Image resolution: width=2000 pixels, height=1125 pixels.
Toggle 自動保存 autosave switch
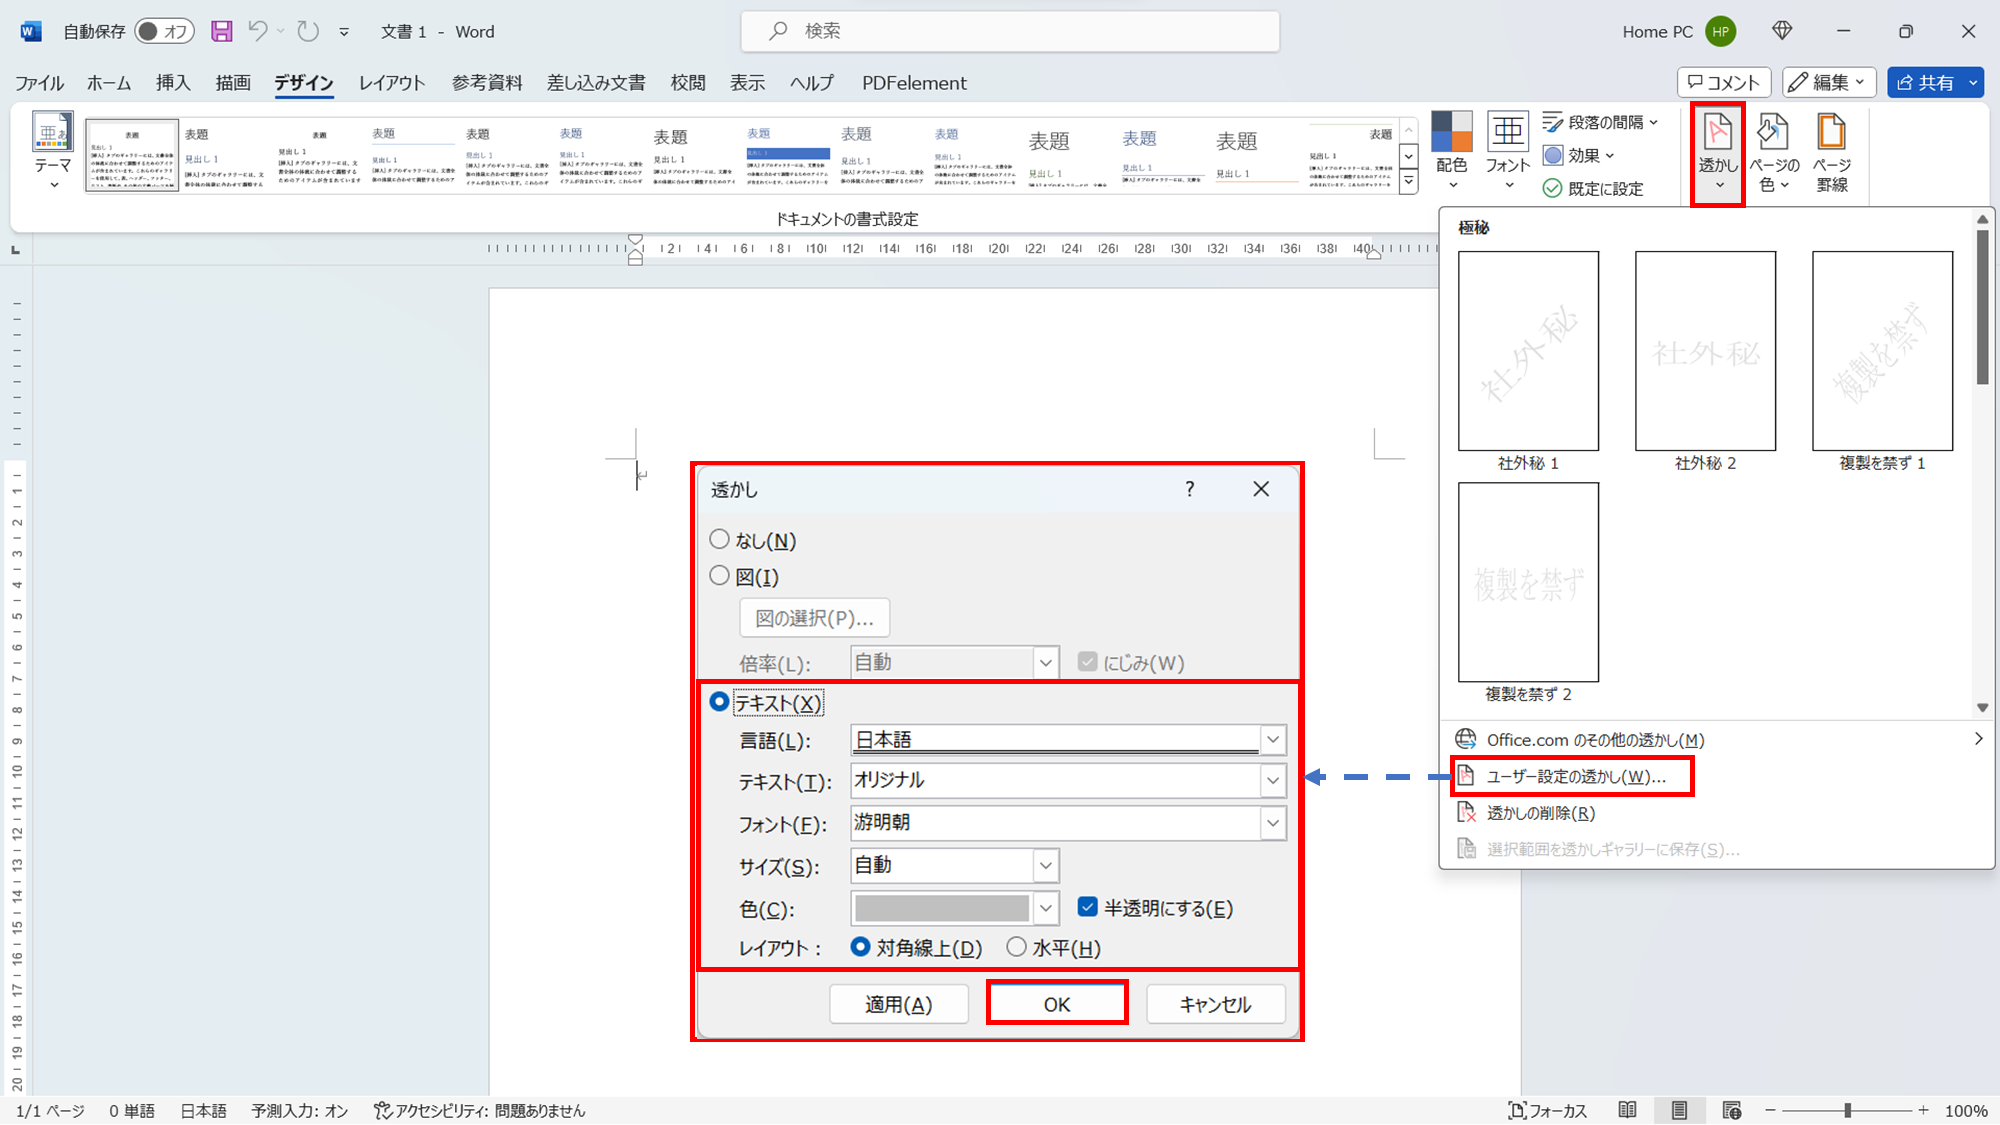pos(165,31)
